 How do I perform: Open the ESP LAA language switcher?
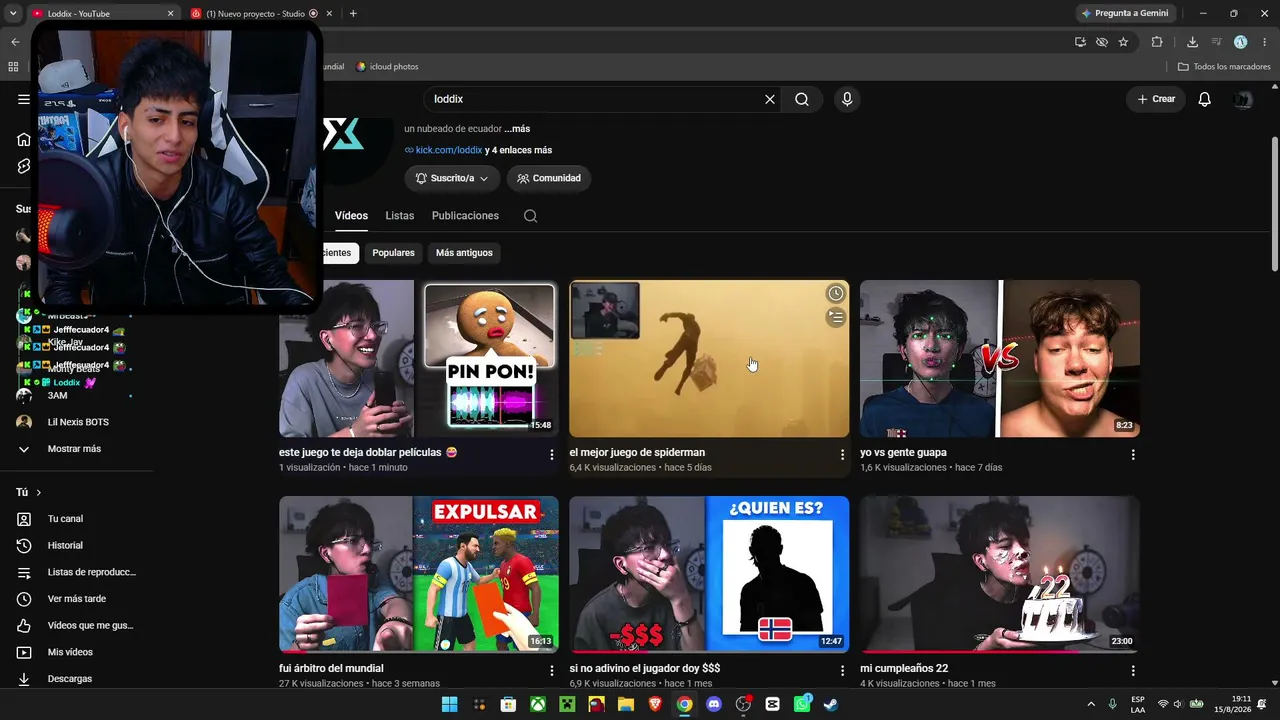(x=1138, y=704)
